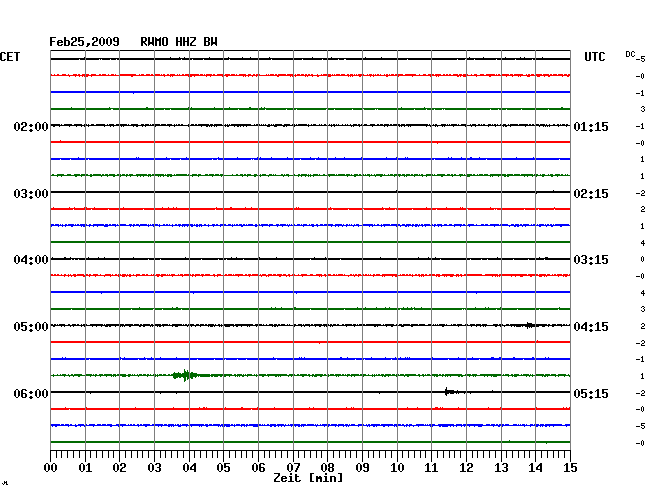Click minute tick label 14

coord(535,468)
